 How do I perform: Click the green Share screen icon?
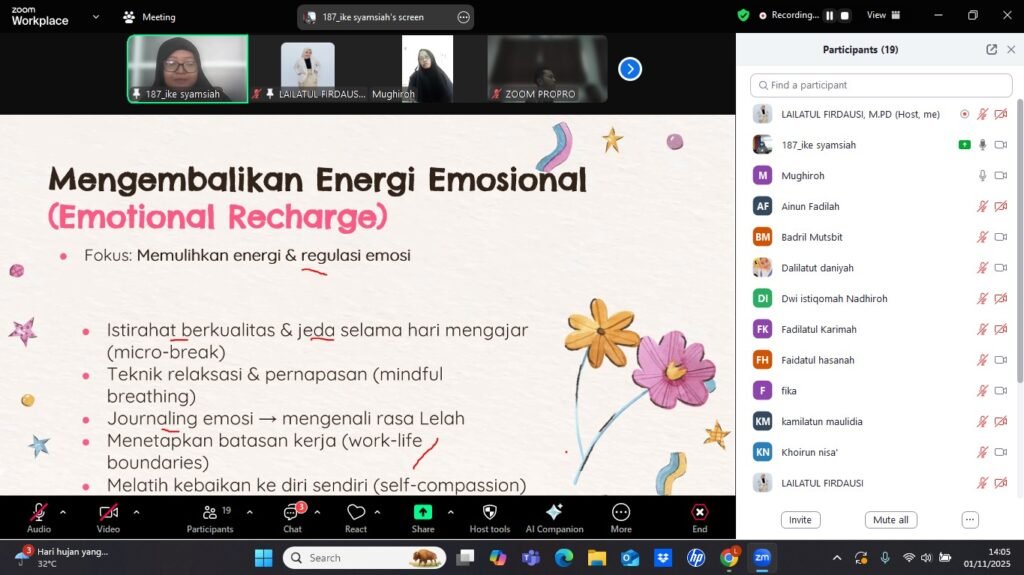pyautogui.click(x=422, y=512)
